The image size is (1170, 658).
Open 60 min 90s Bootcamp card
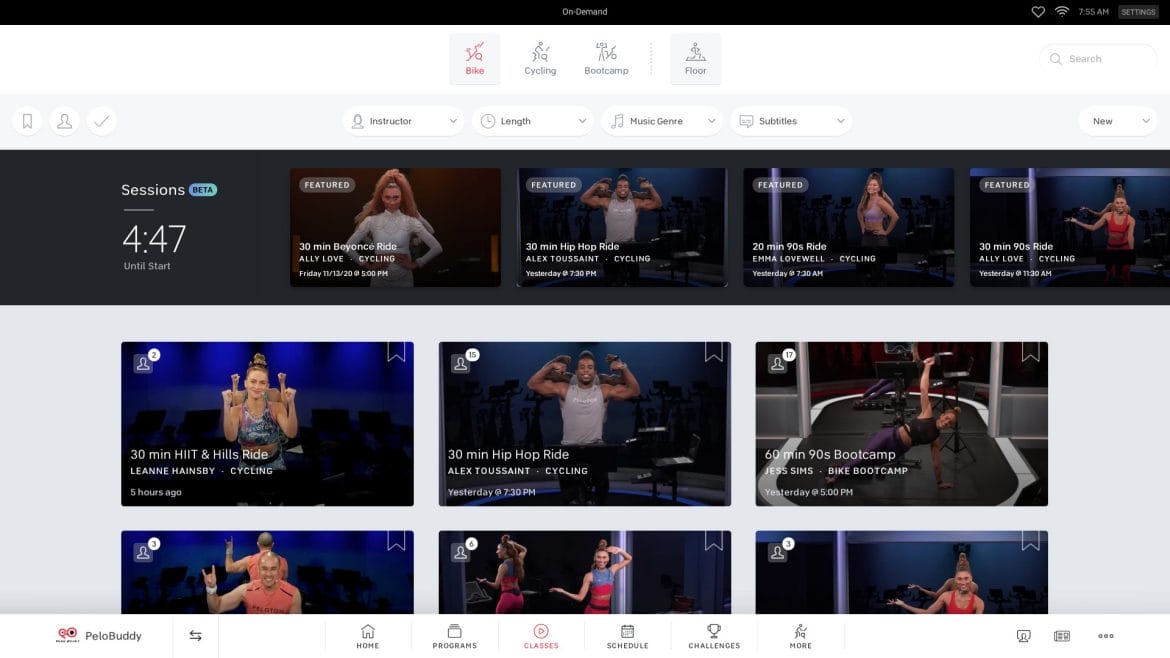click(901, 424)
